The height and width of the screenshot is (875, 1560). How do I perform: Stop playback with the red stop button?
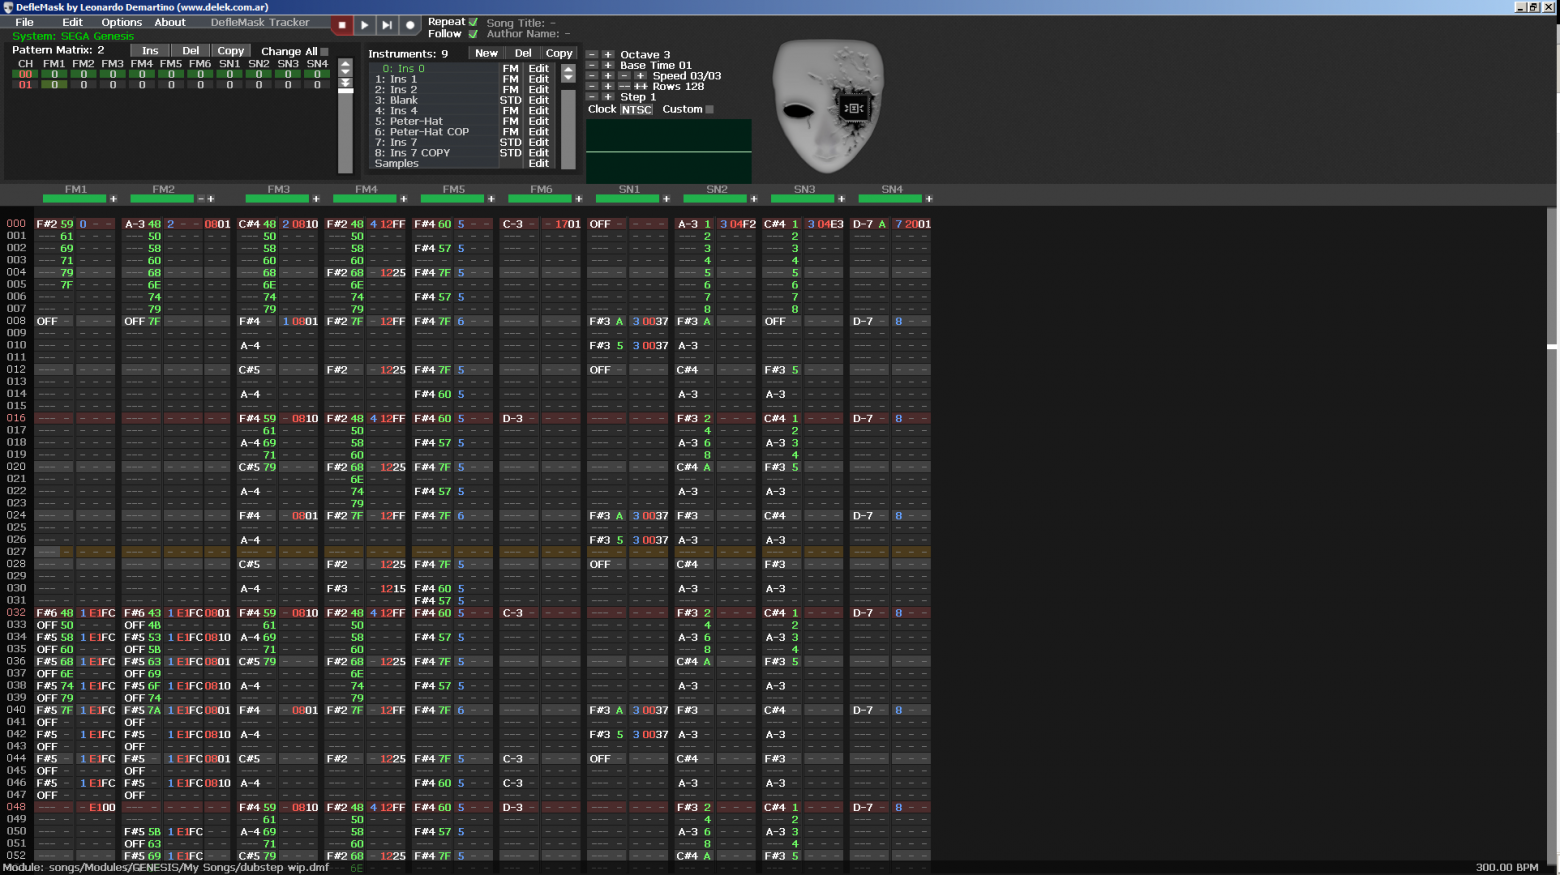coord(342,25)
